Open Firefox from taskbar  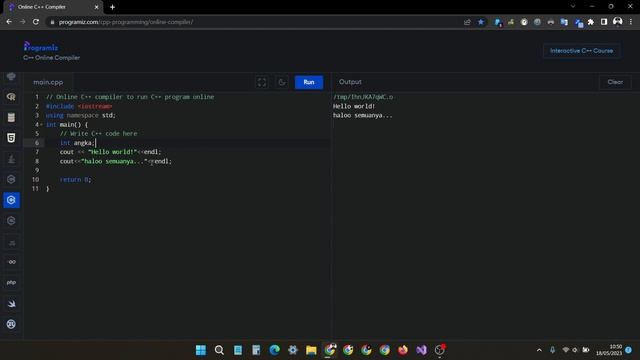pyautogui.click(x=403, y=350)
